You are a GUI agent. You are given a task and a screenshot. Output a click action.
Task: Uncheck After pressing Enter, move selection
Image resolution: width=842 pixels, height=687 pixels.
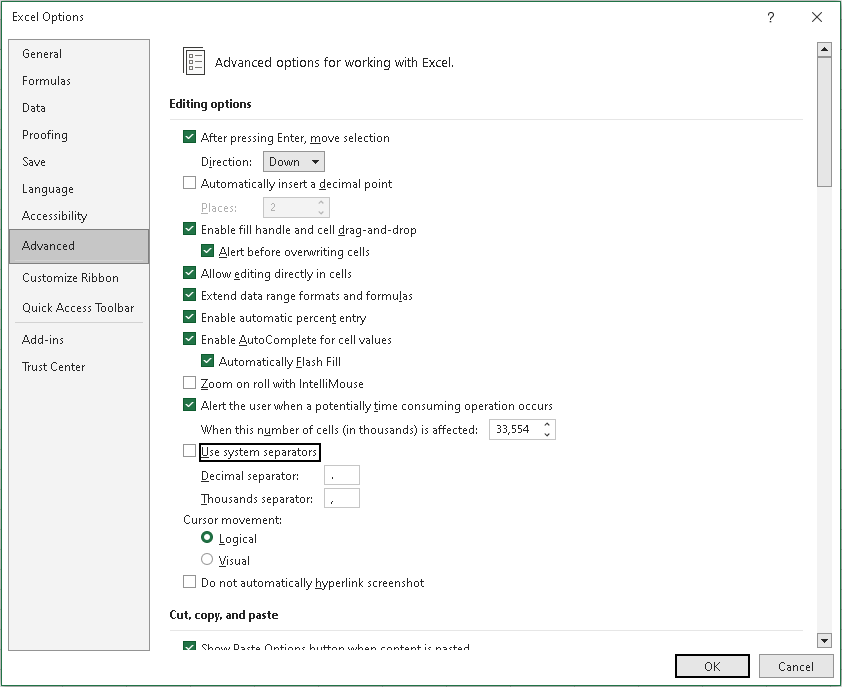pos(190,137)
